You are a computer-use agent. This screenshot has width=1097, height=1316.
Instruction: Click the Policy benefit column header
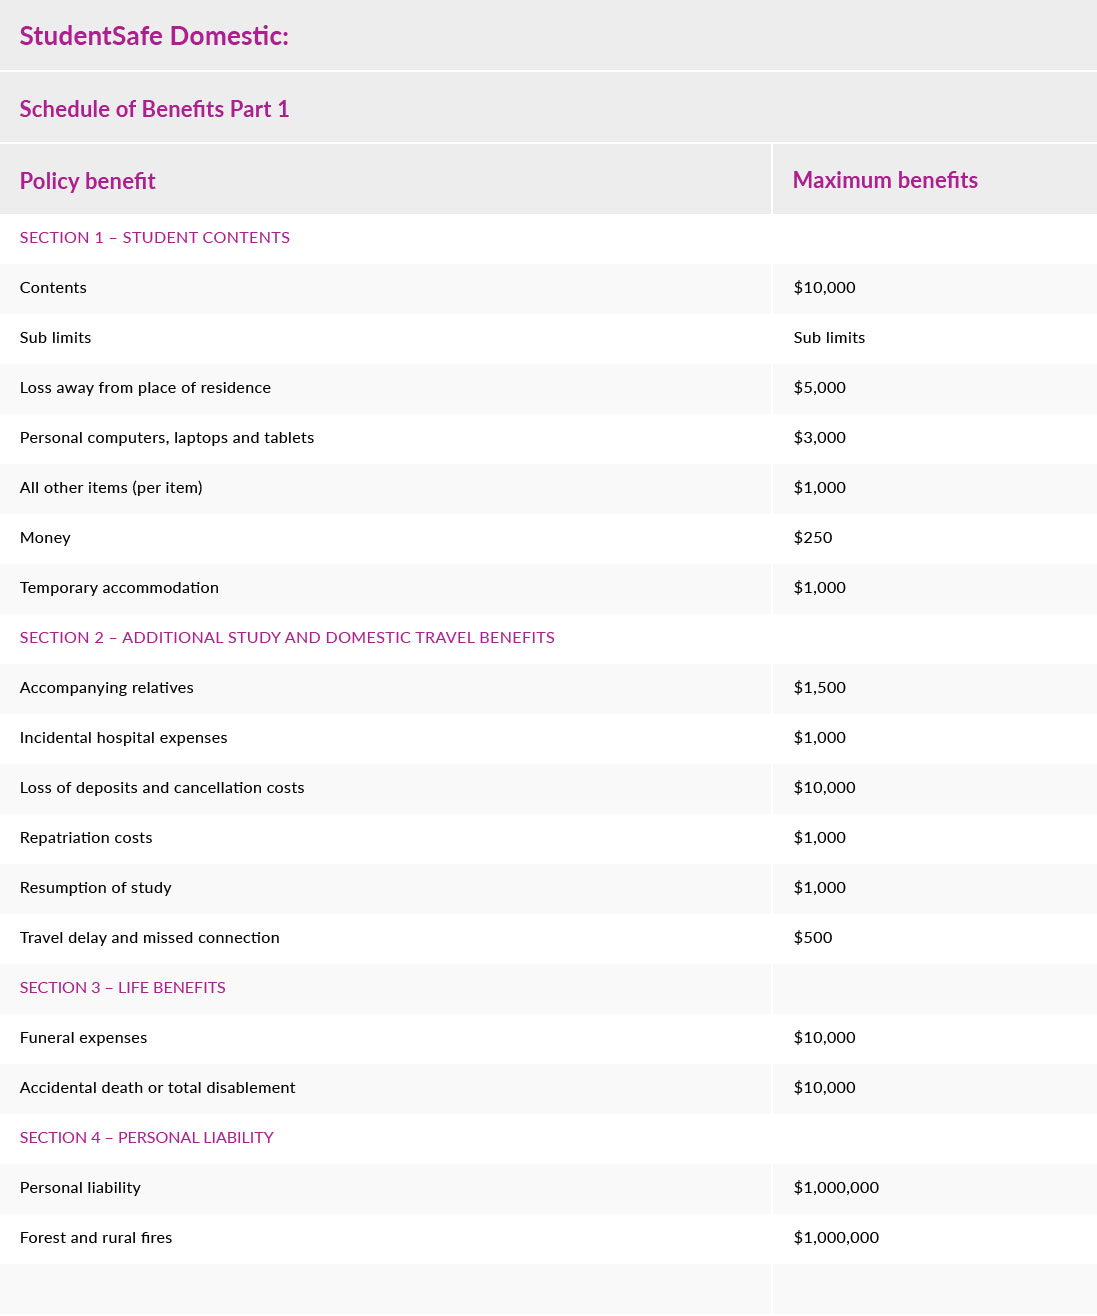[x=88, y=181]
